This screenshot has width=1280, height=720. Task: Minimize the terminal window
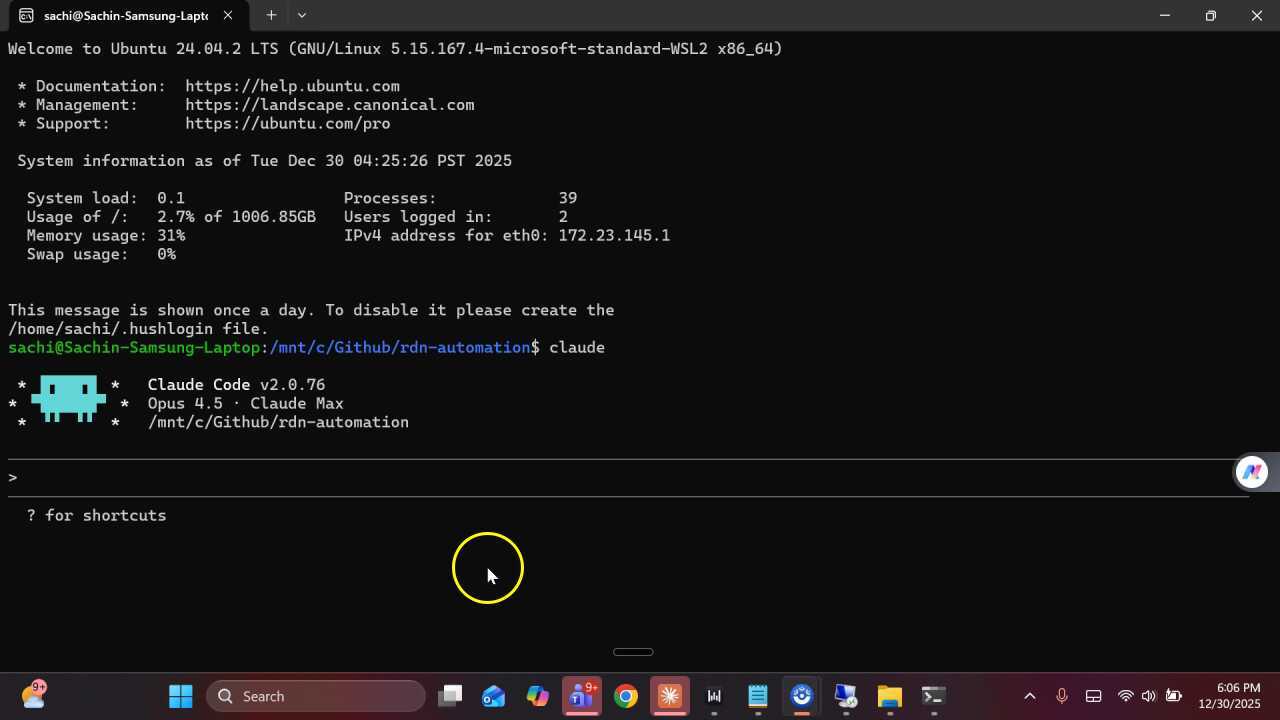1165,15
